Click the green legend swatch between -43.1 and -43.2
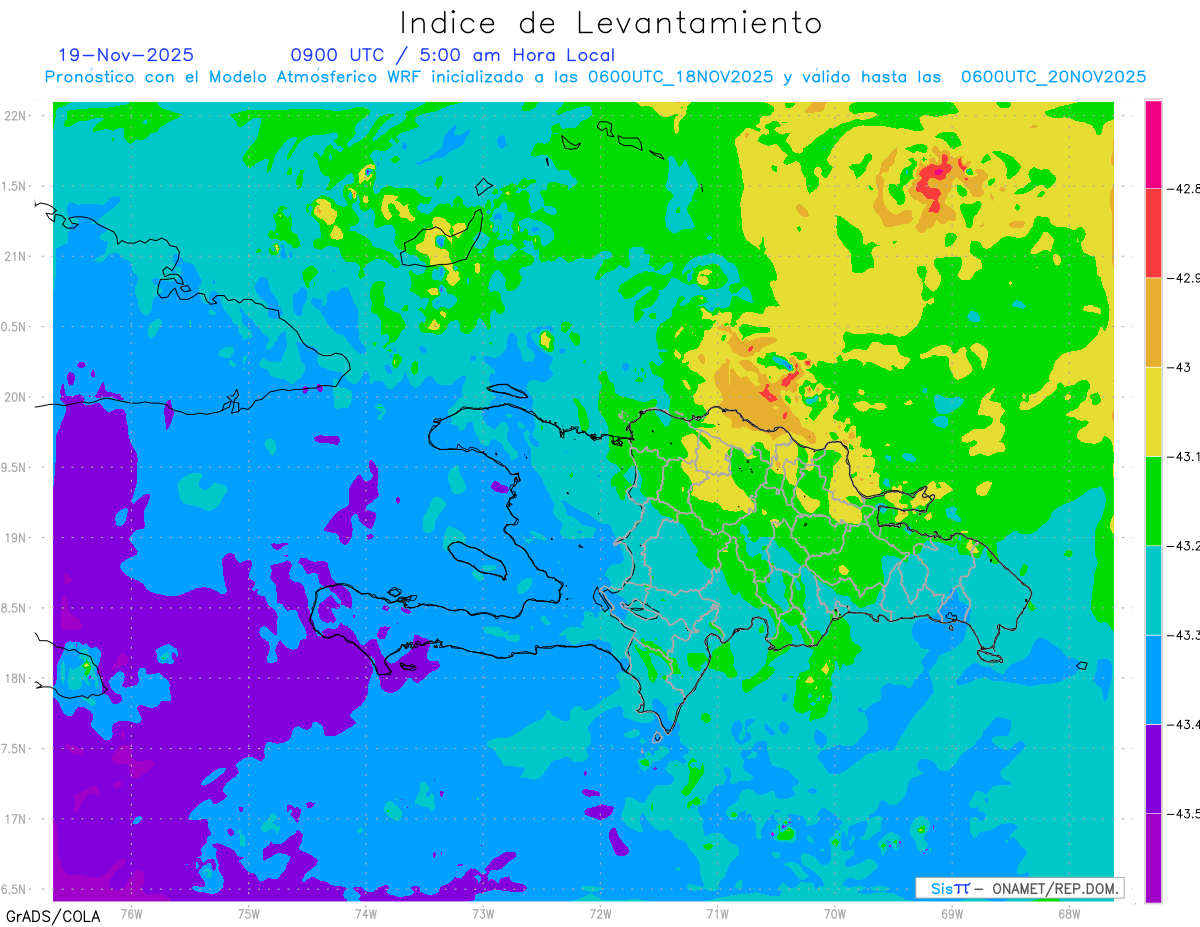 click(x=1154, y=500)
